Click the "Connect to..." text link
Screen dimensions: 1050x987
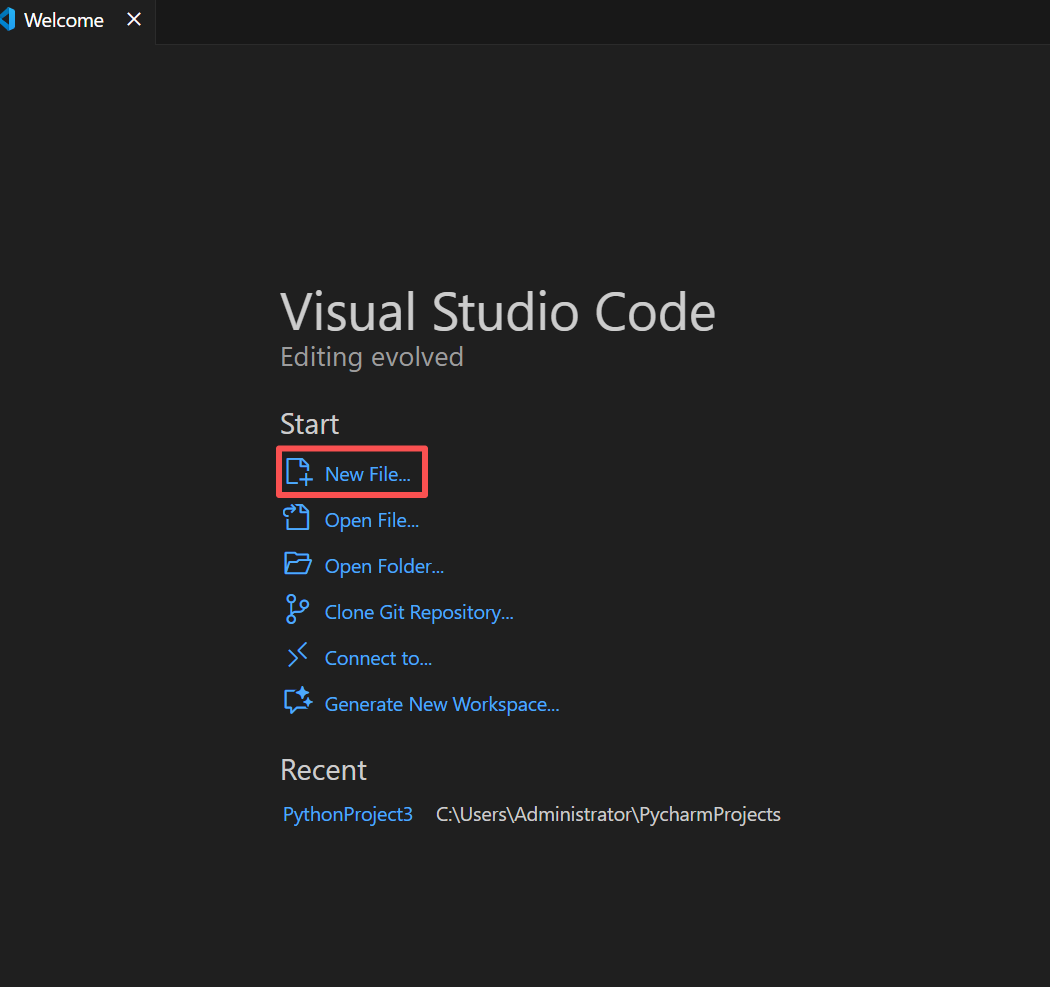click(x=378, y=658)
